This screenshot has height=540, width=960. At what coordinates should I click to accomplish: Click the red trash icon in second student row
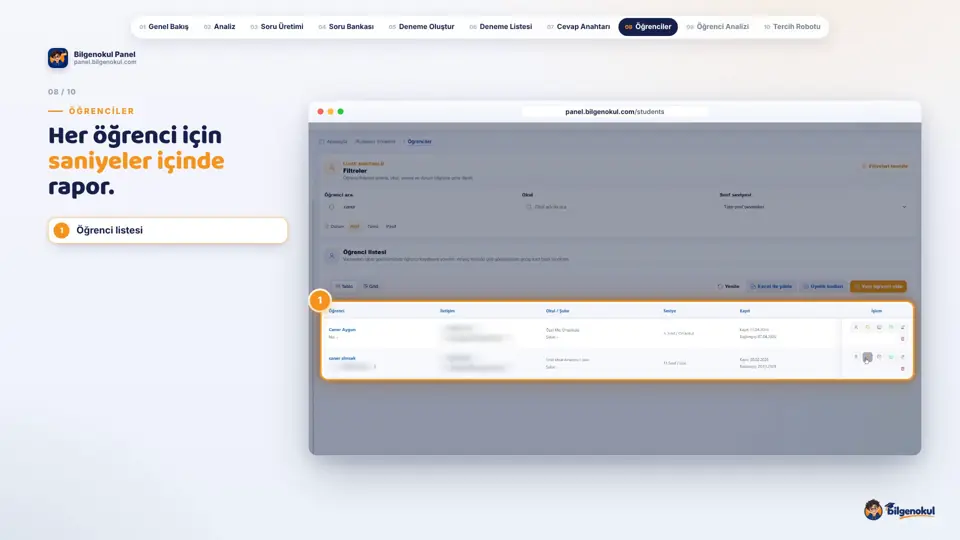(902, 369)
